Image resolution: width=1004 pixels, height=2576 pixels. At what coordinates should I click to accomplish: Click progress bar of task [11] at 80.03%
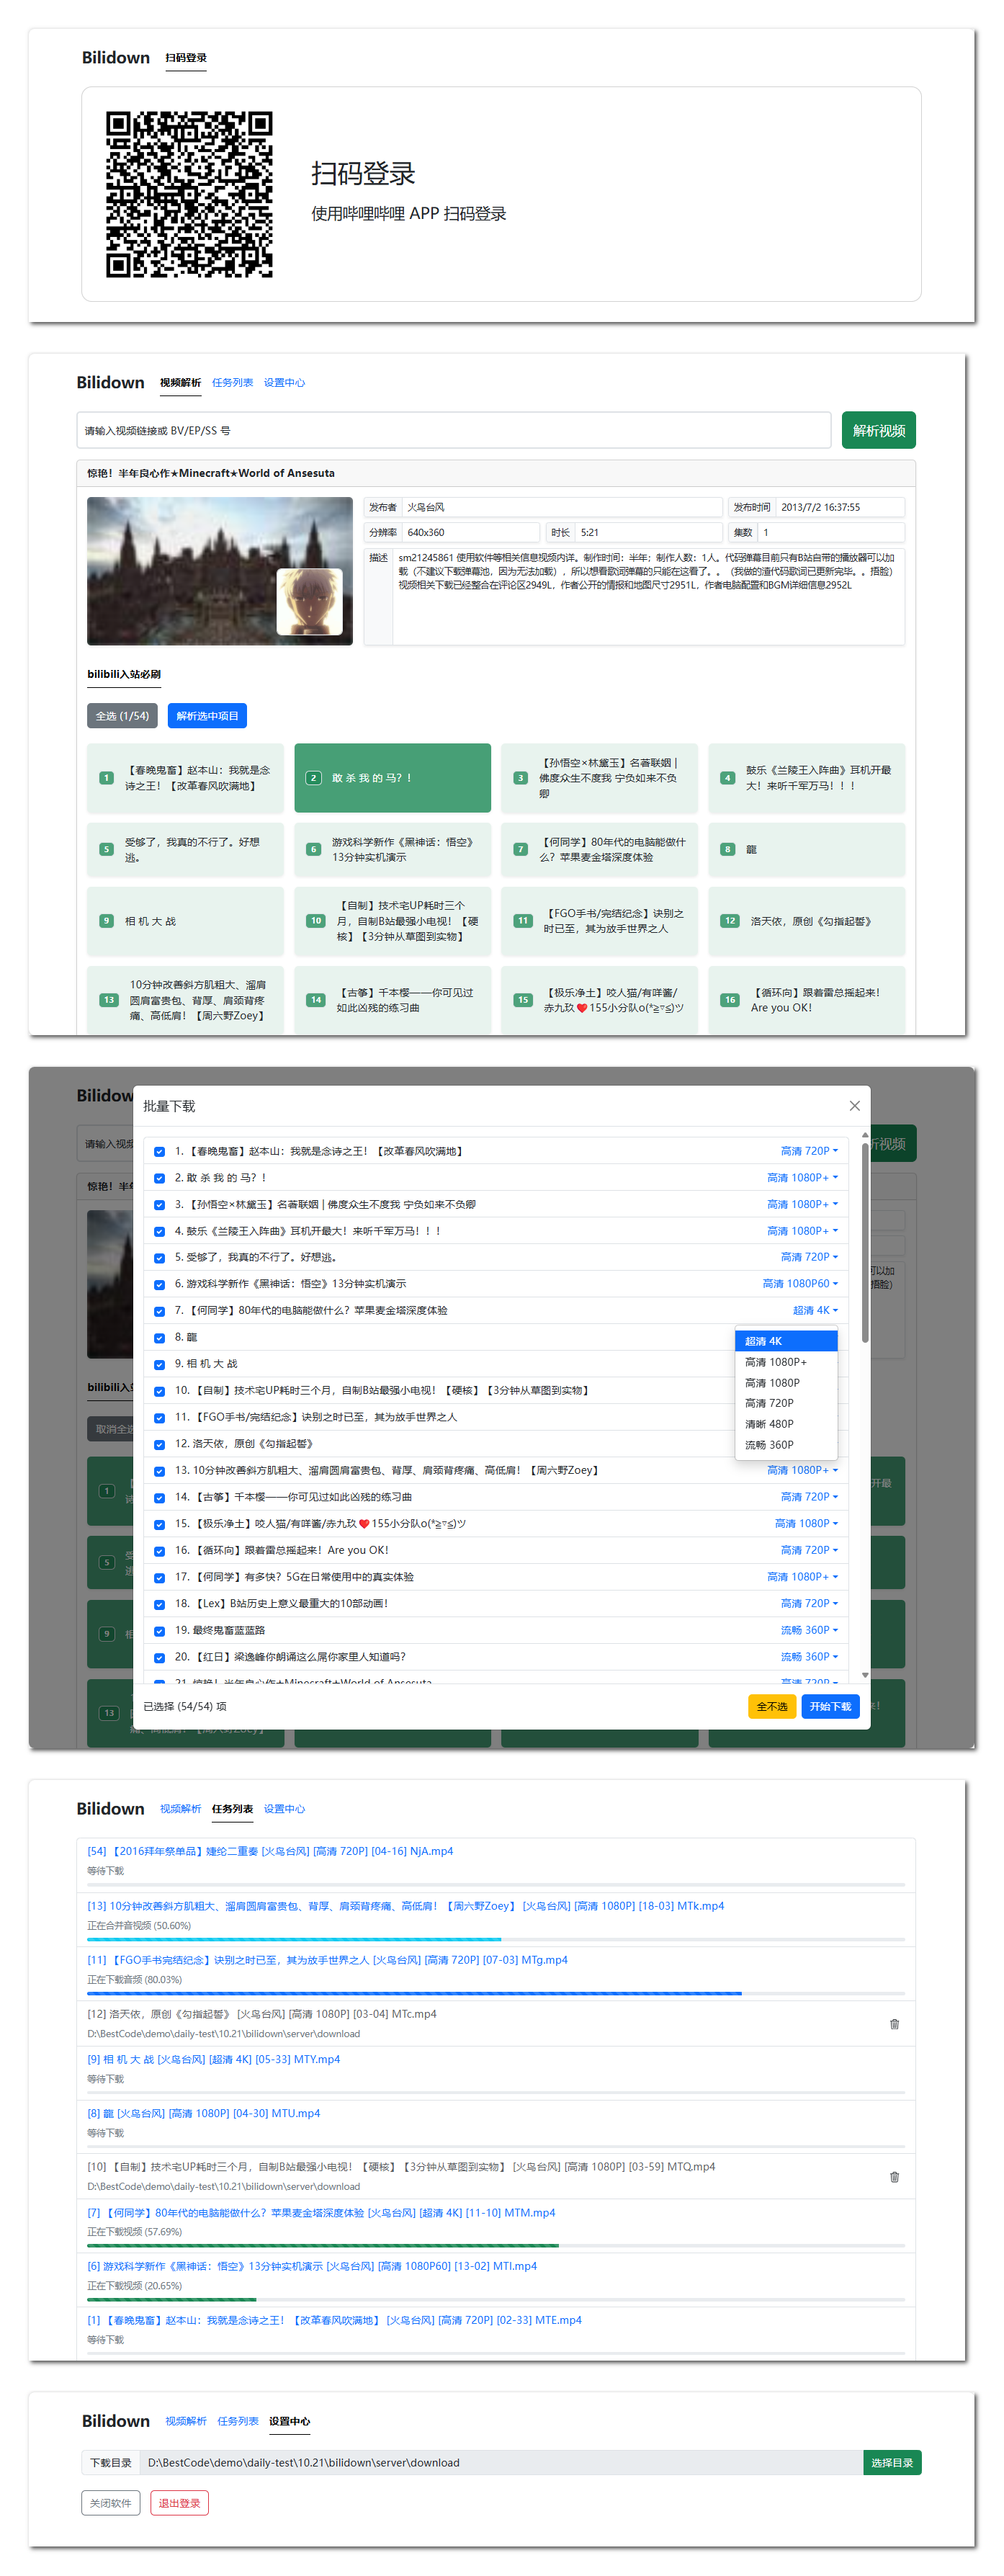click(x=495, y=1993)
